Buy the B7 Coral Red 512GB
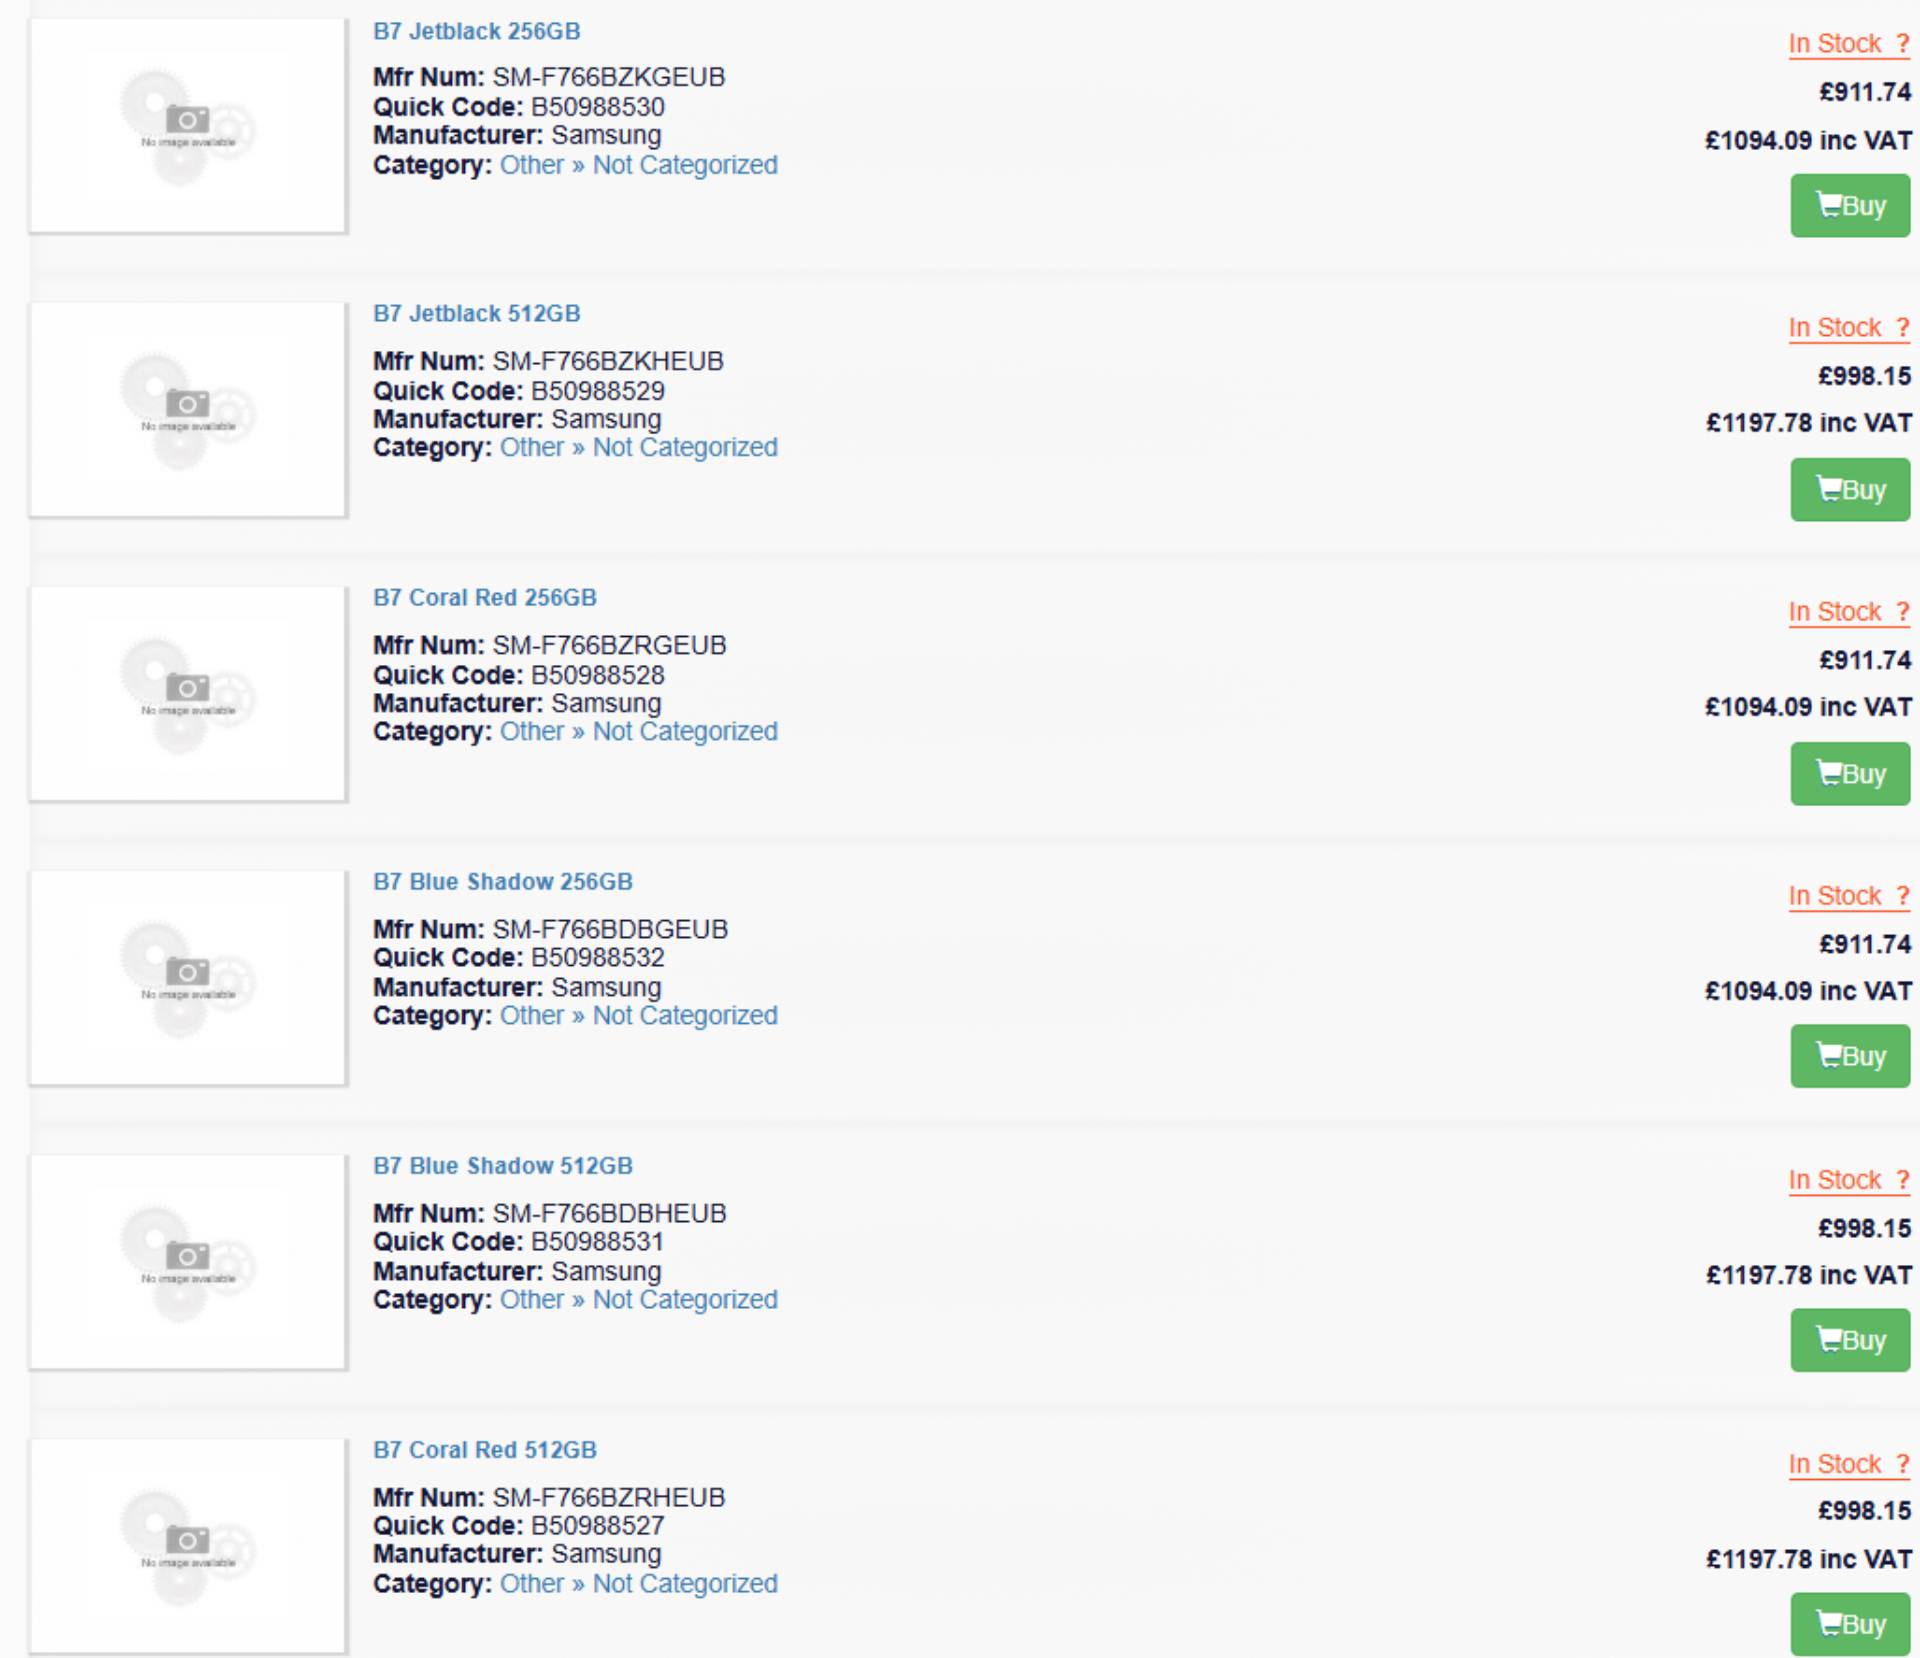 click(1849, 1624)
